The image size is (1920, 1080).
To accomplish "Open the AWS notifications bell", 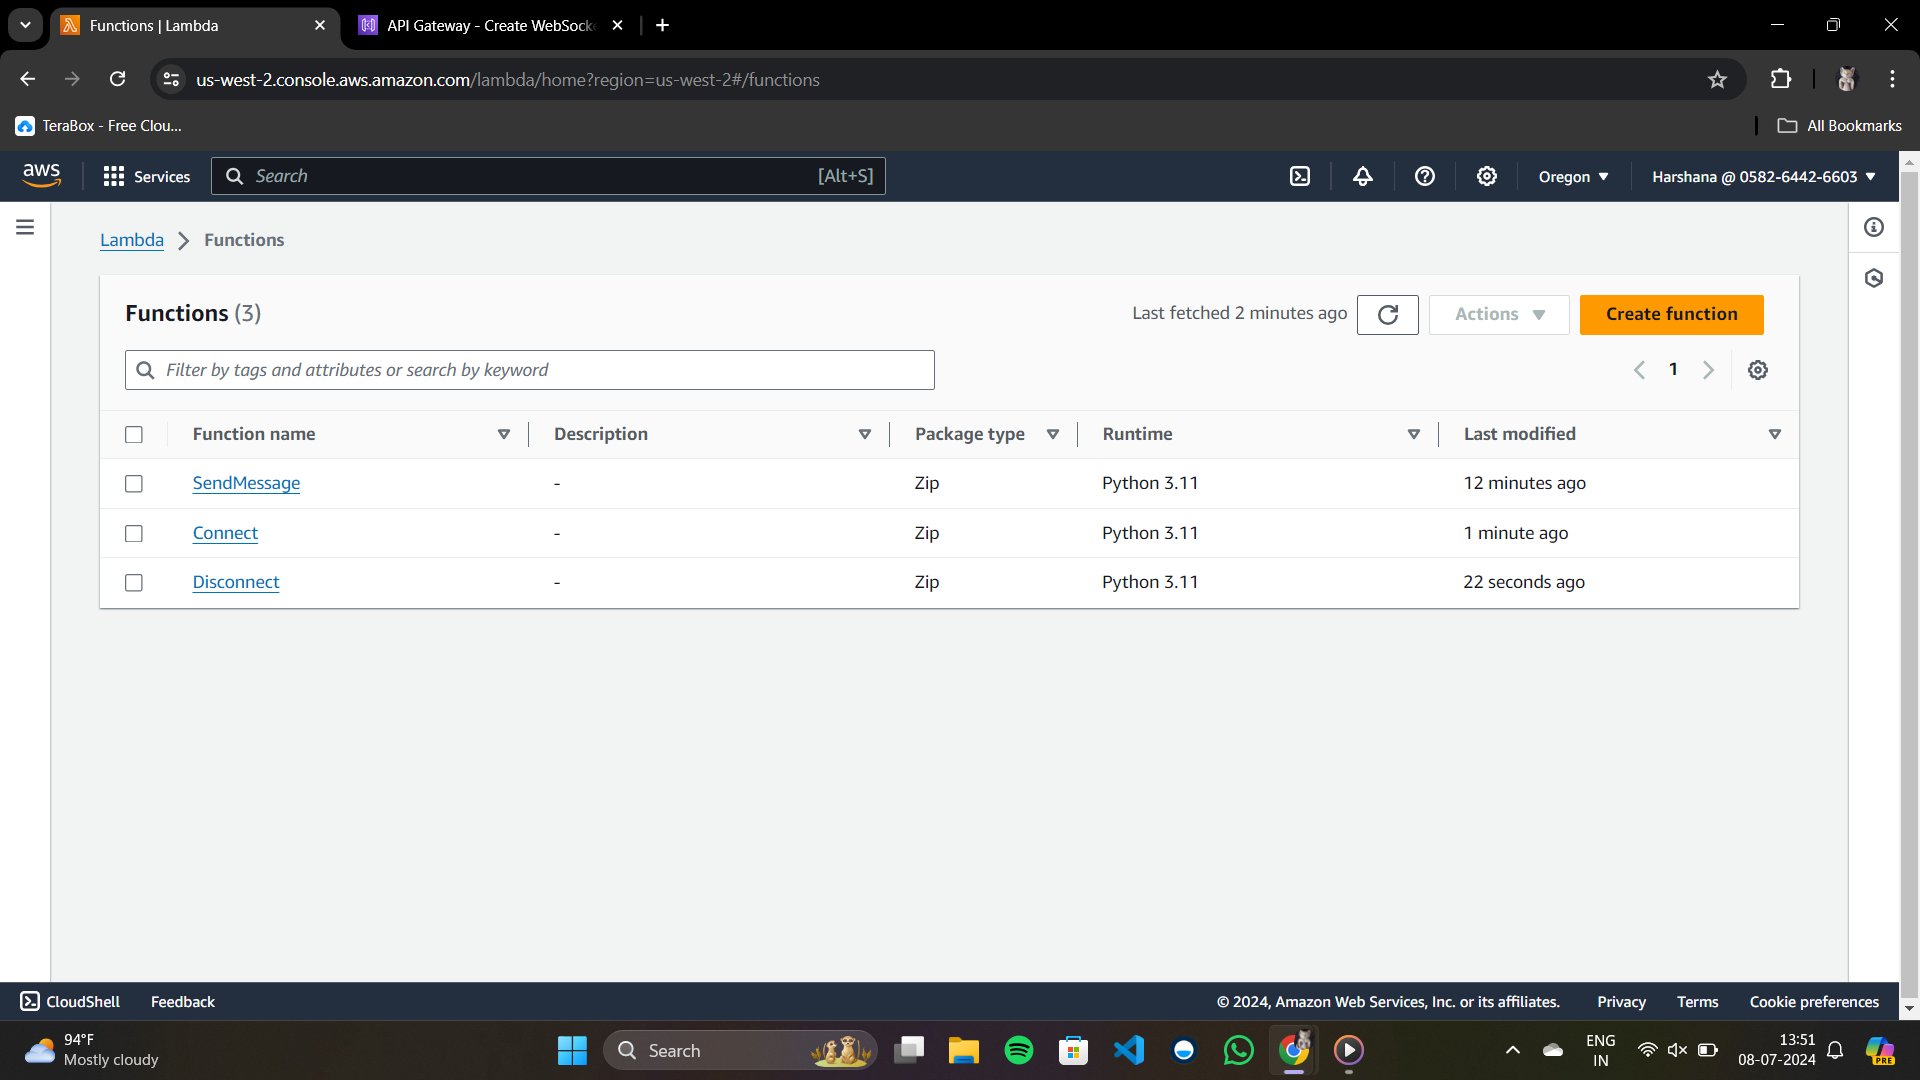I will (x=1362, y=176).
